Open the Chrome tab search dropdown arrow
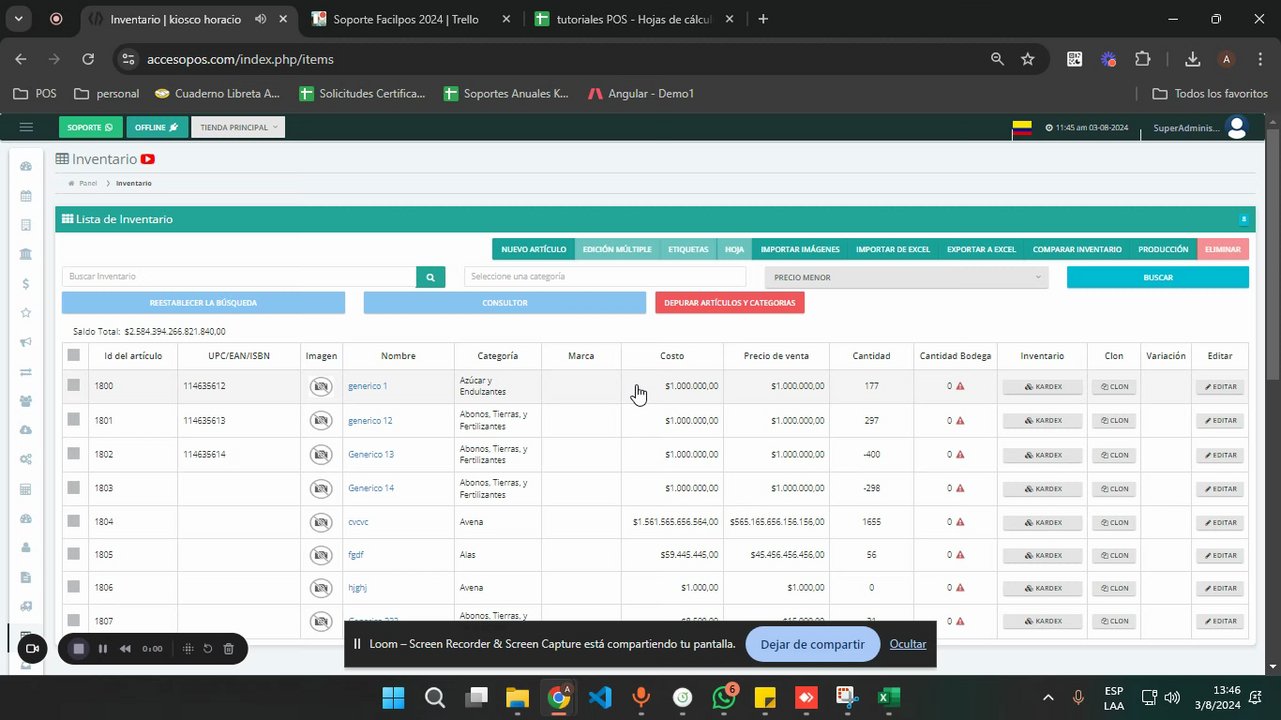The height and width of the screenshot is (720, 1281). click(20, 19)
